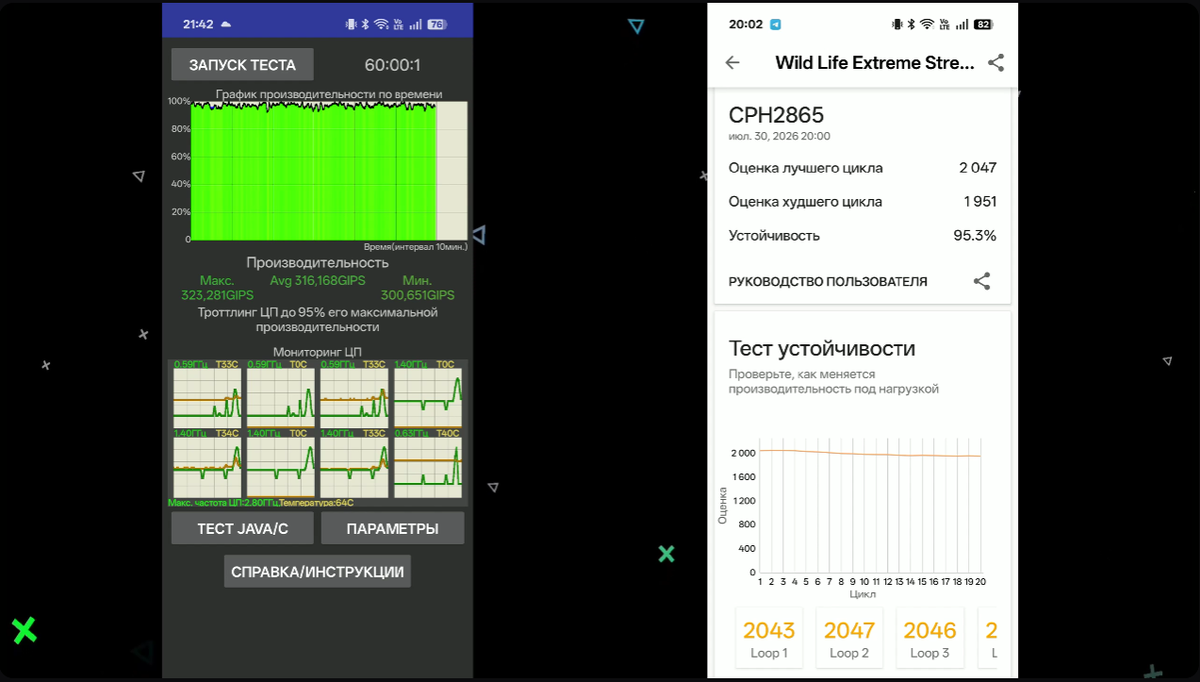Tap the Мониторинг ЦП heading
Viewport: 1200px width, 682px height.
(x=317, y=352)
